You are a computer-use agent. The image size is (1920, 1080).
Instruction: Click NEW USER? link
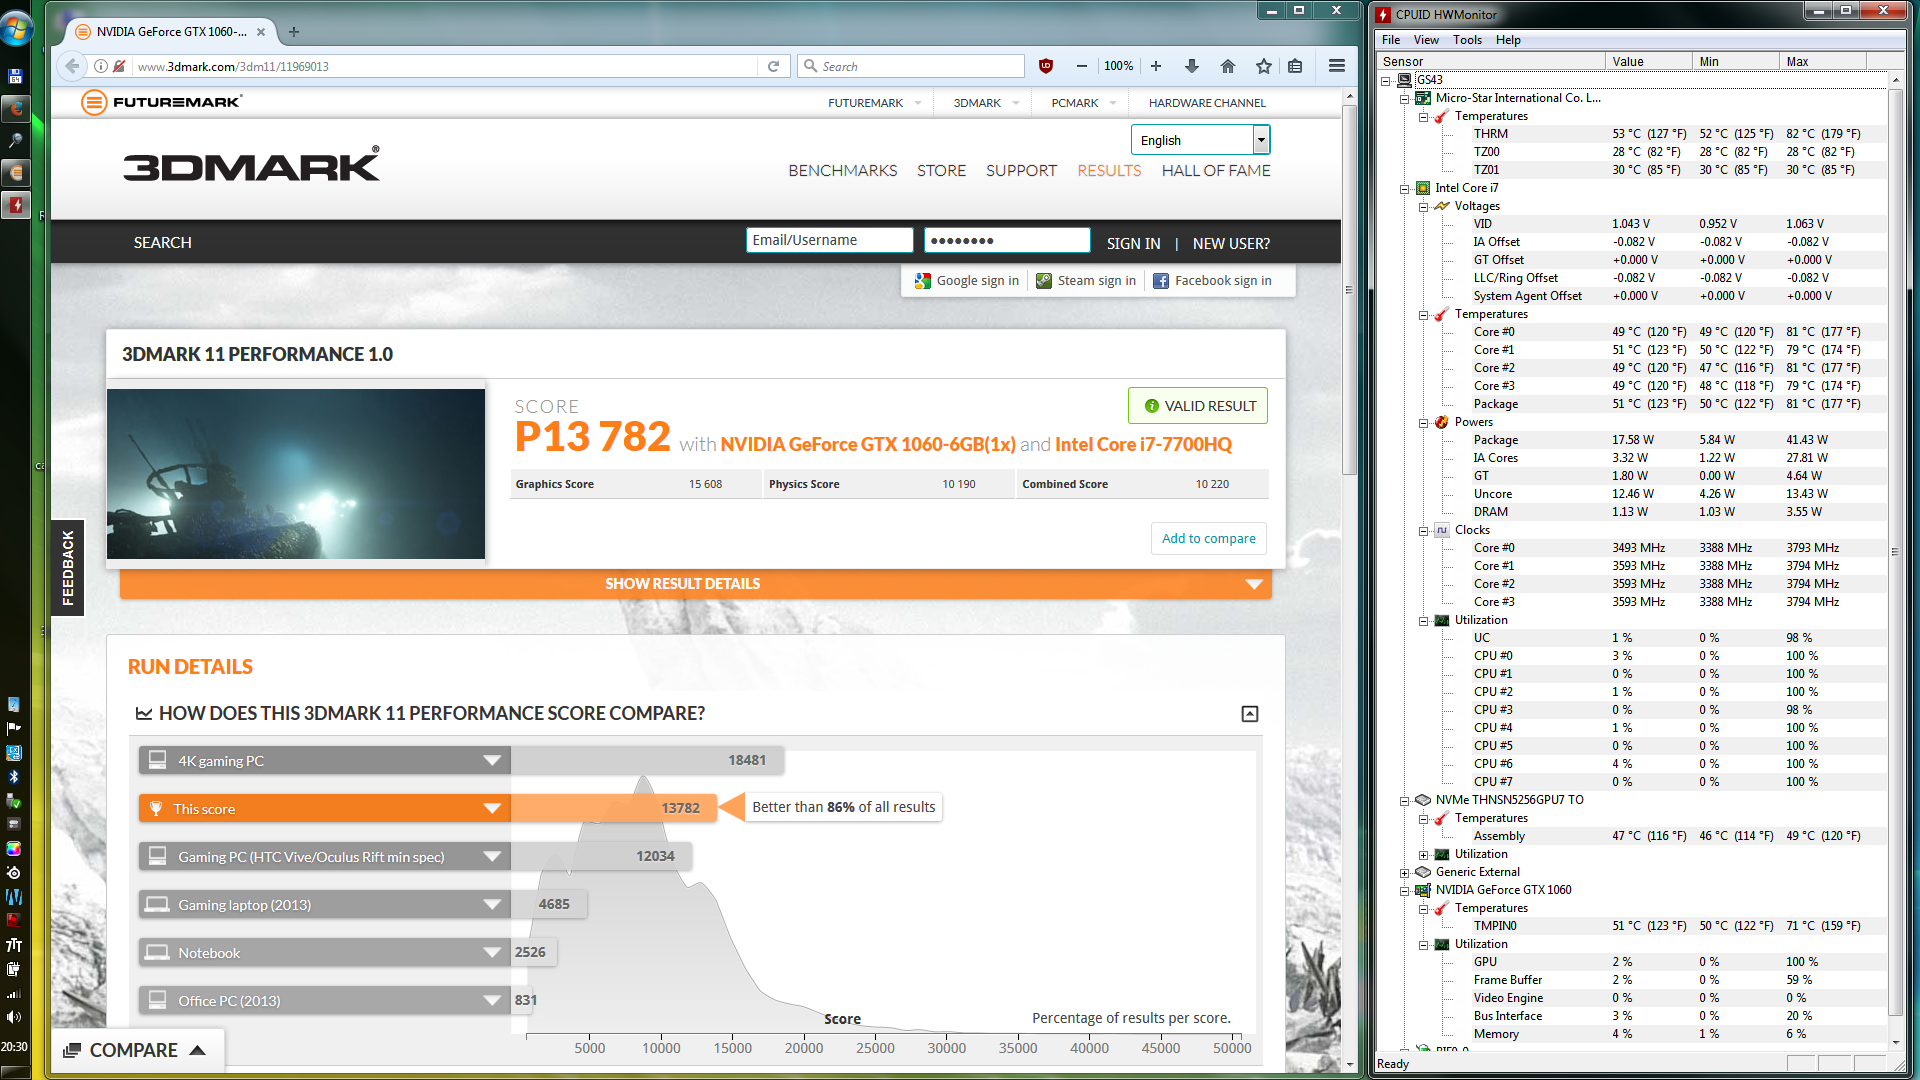click(x=1231, y=244)
